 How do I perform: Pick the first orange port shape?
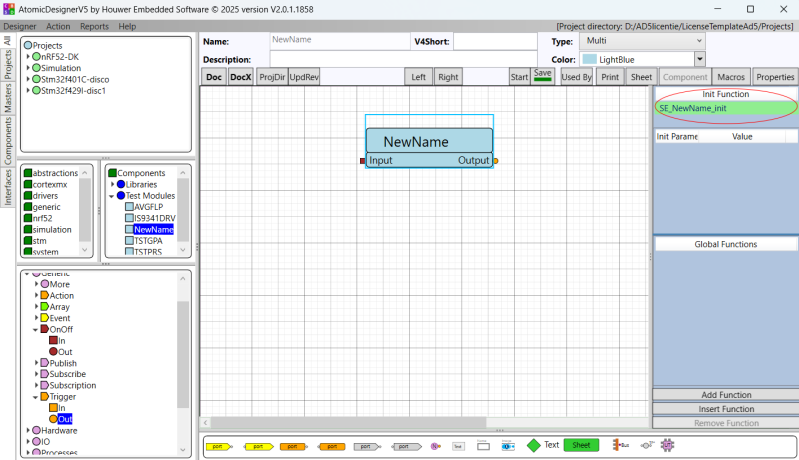point(292,446)
